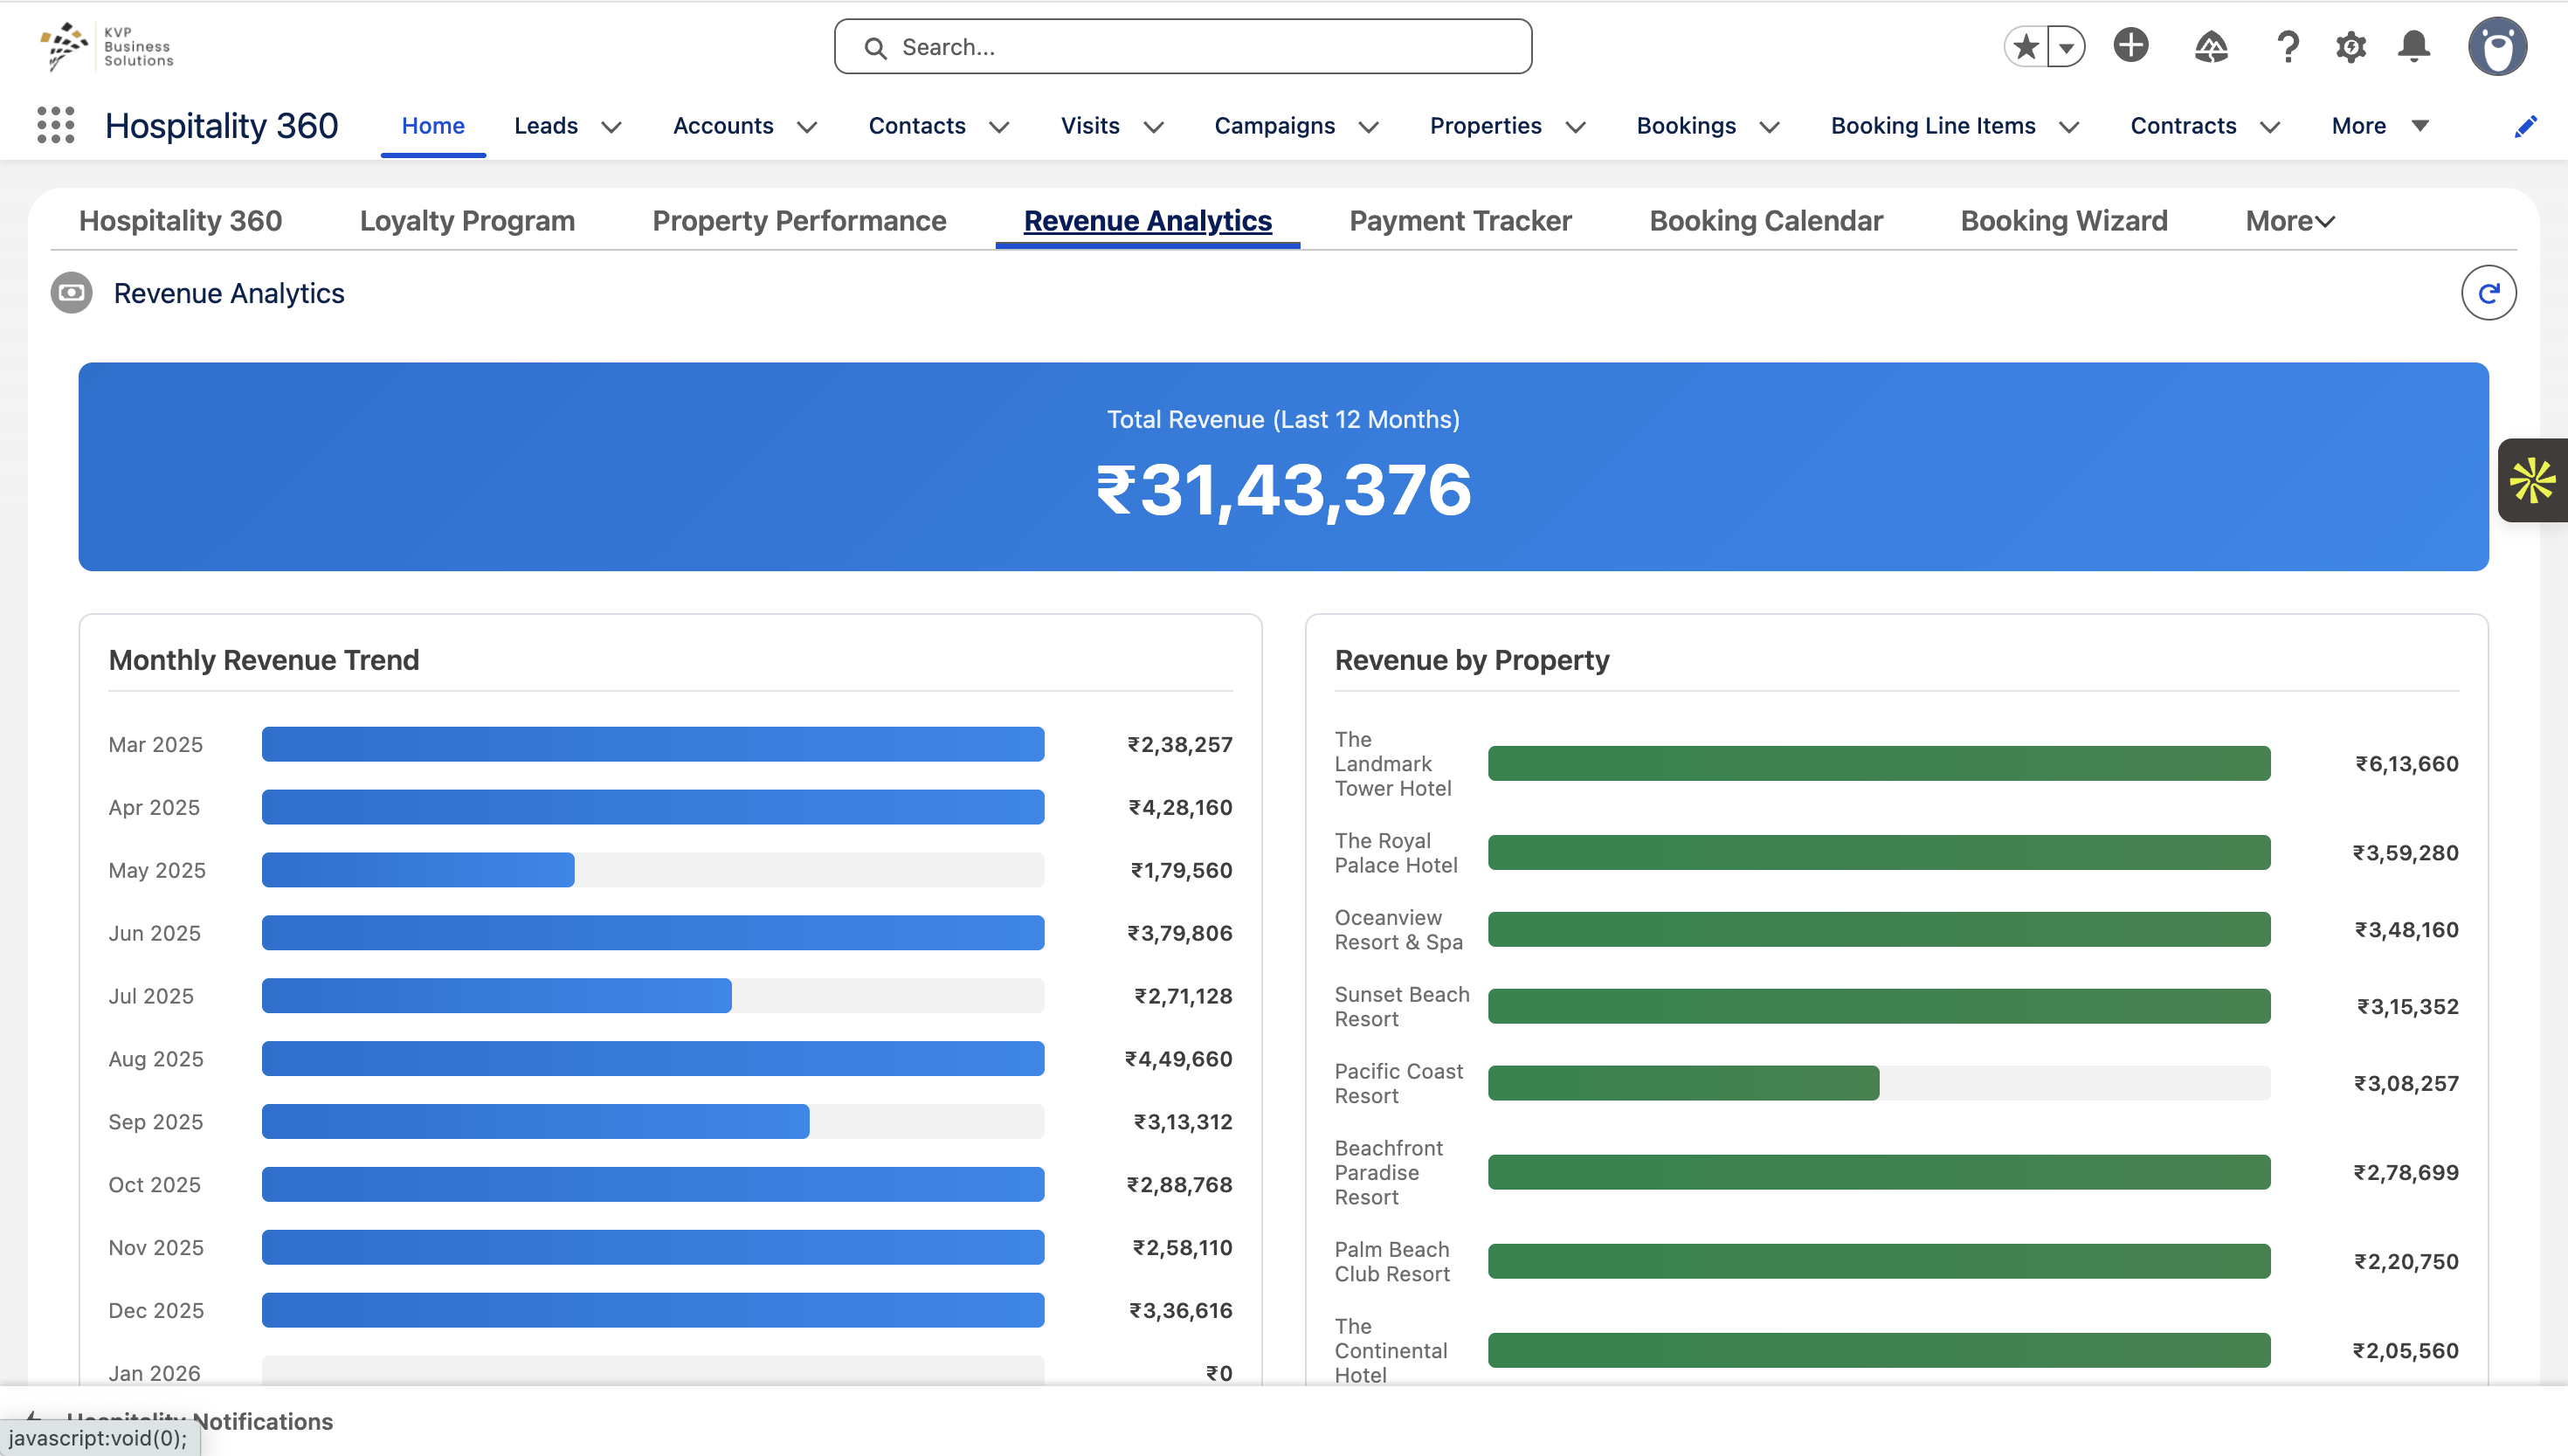Viewport: 2568px width, 1456px height.
Task: Switch to the Property Performance tab
Action: click(x=799, y=221)
